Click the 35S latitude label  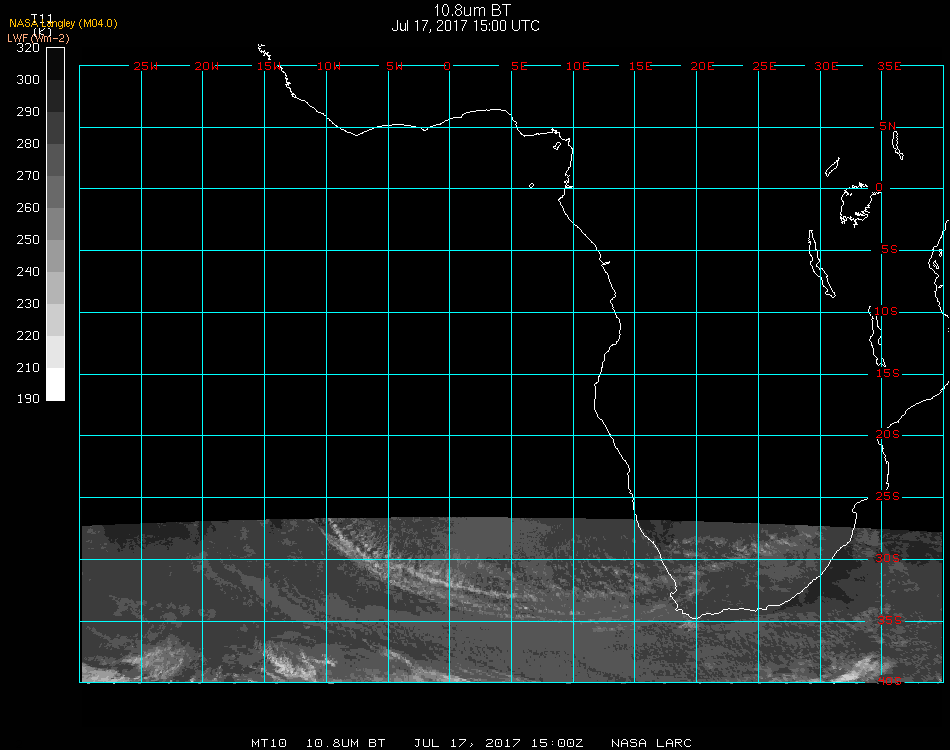(889, 620)
